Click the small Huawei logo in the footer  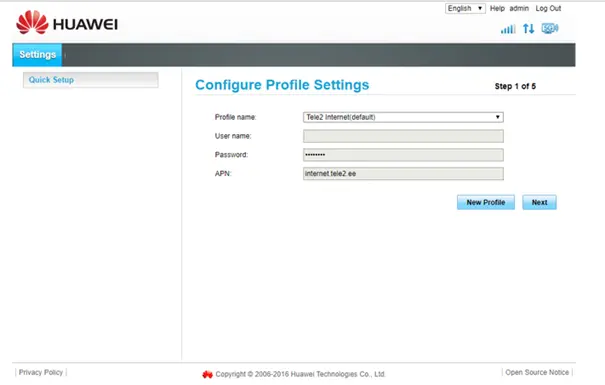(208, 374)
